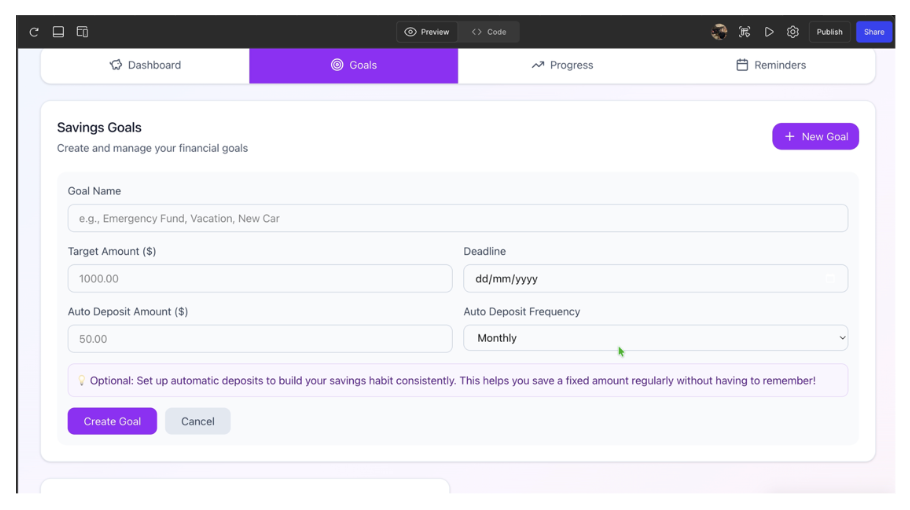Open the settings gear icon

[x=792, y=32]
